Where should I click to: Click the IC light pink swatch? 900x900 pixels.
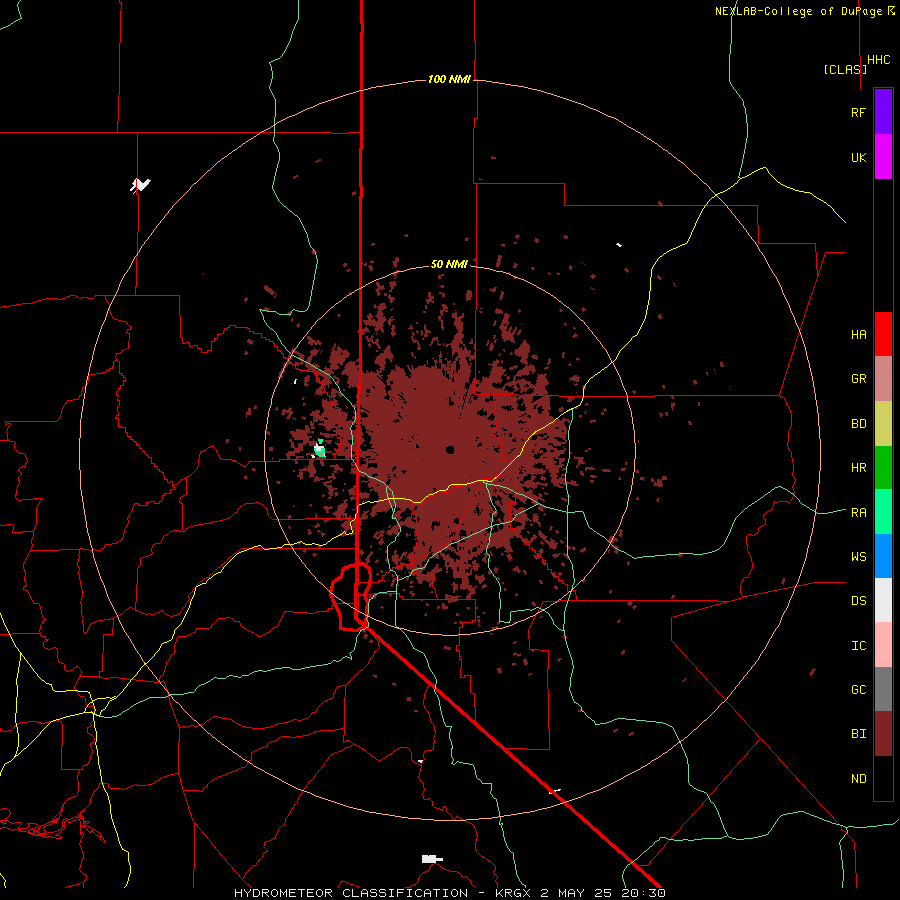coord(883,645)
